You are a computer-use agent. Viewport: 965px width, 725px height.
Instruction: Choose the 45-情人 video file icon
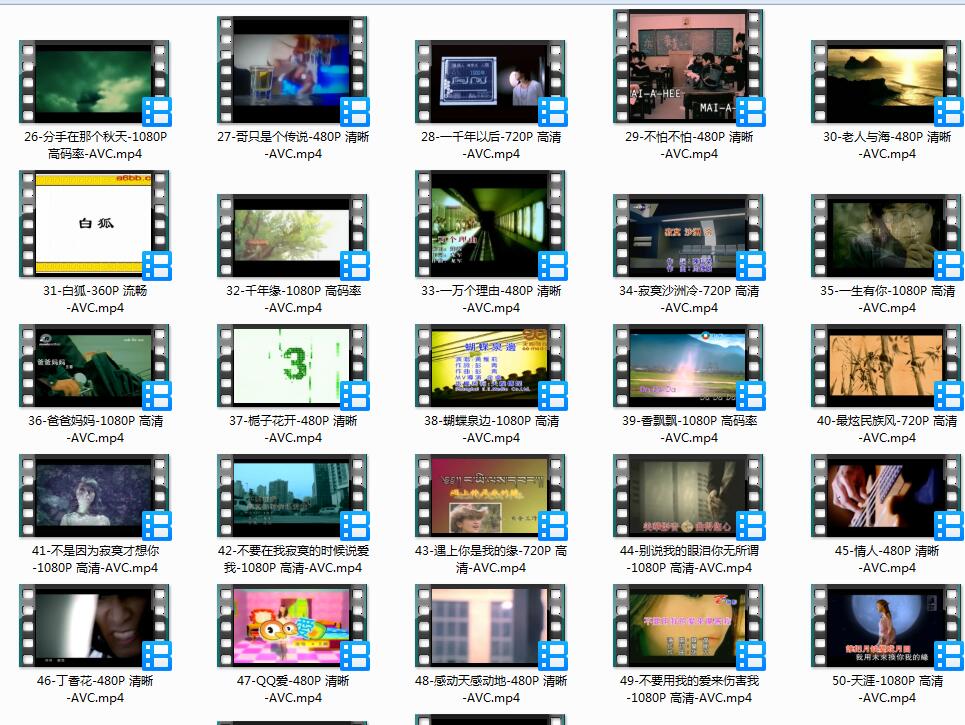pos(887,497)
